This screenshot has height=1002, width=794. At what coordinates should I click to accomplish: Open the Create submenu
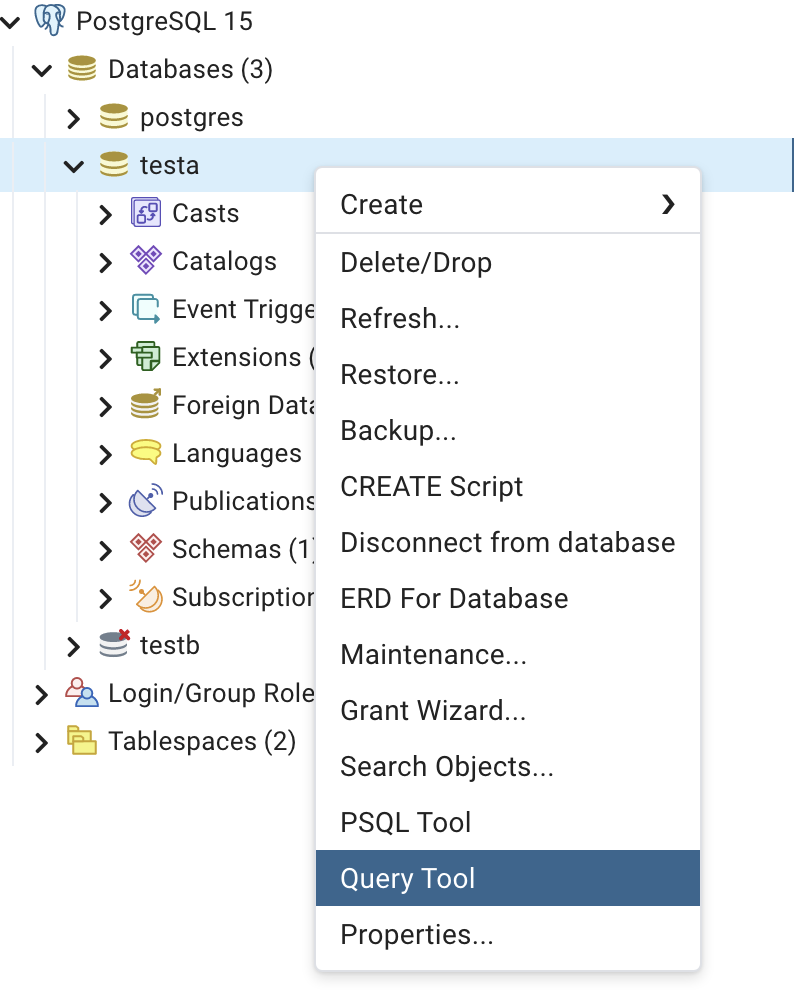click(507, 205)
